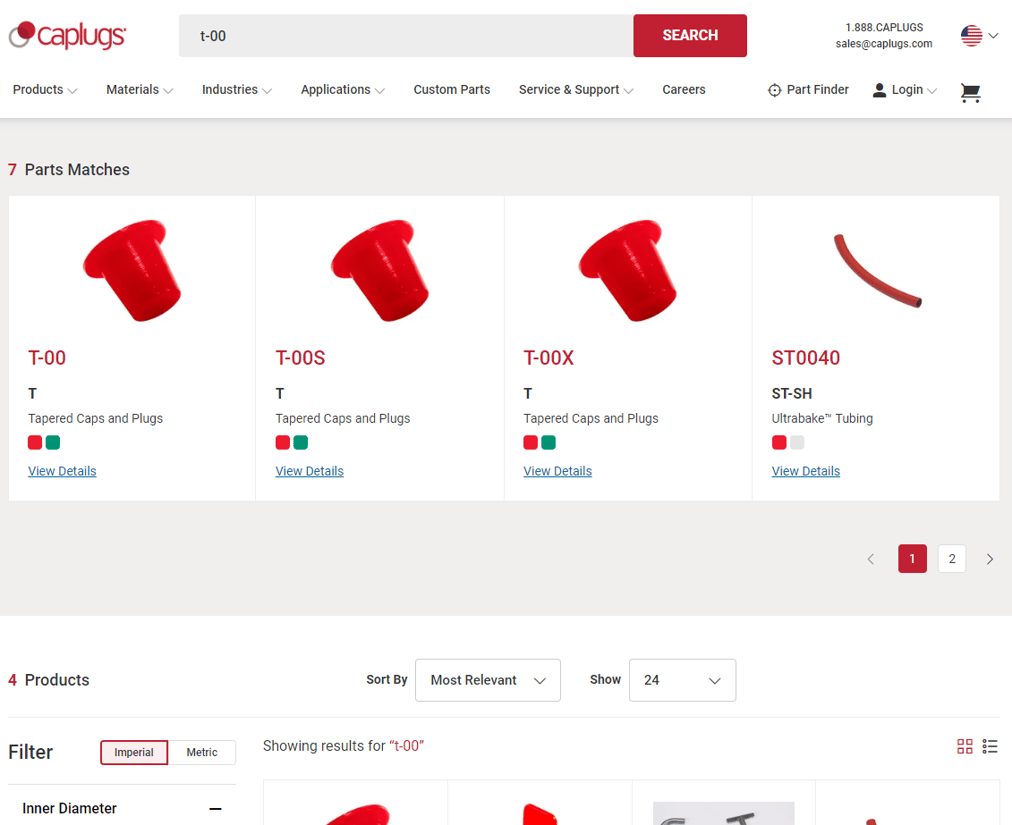Screen dimensions: 1012x825
Task: Go to previous page of part matches
Action: point(871,559)
